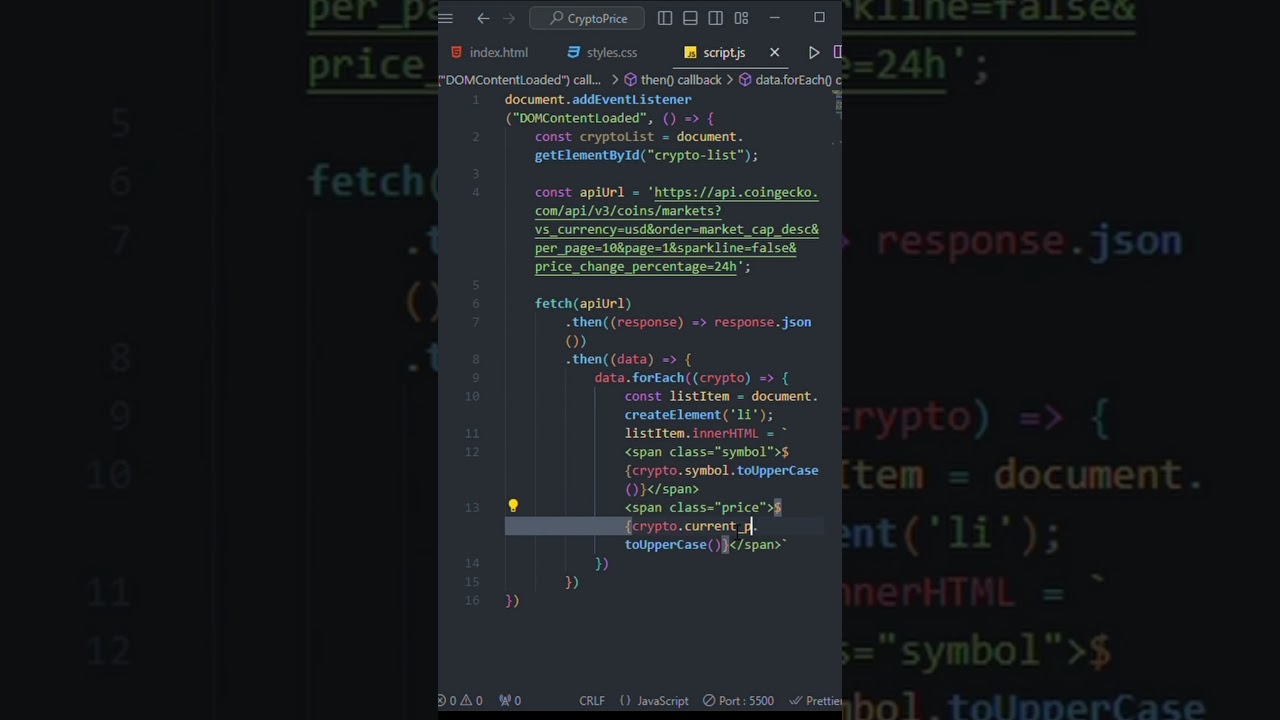Toggle the secondary side bar layout icon
Screen dimensions: 1280x720
(x=715, y=18)
